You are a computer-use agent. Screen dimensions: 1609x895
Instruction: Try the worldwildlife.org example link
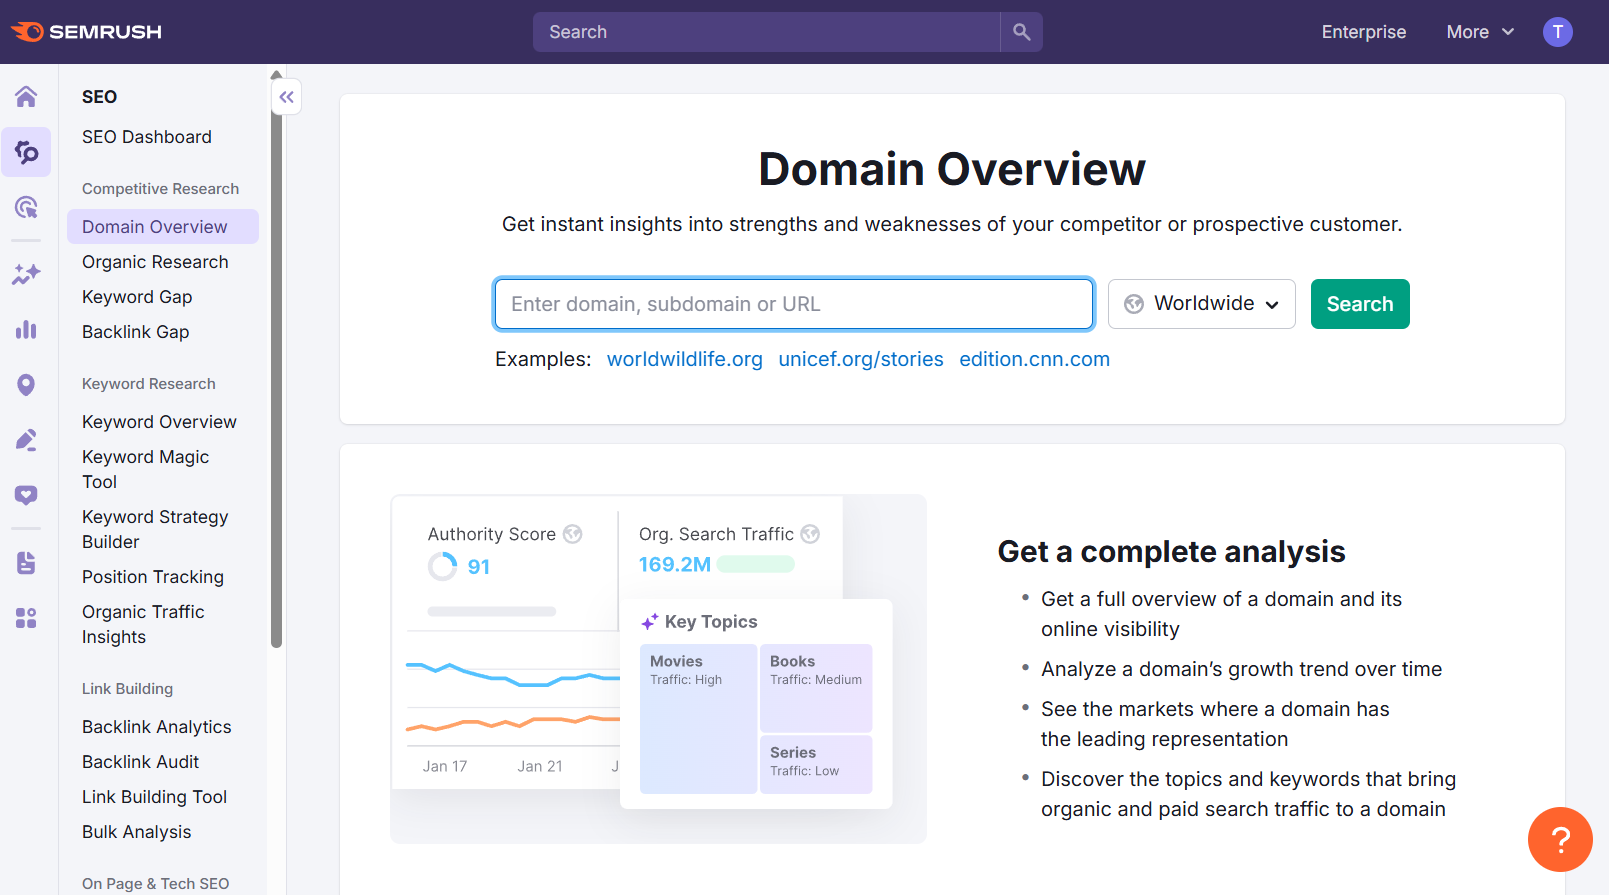tap(685, 359)
